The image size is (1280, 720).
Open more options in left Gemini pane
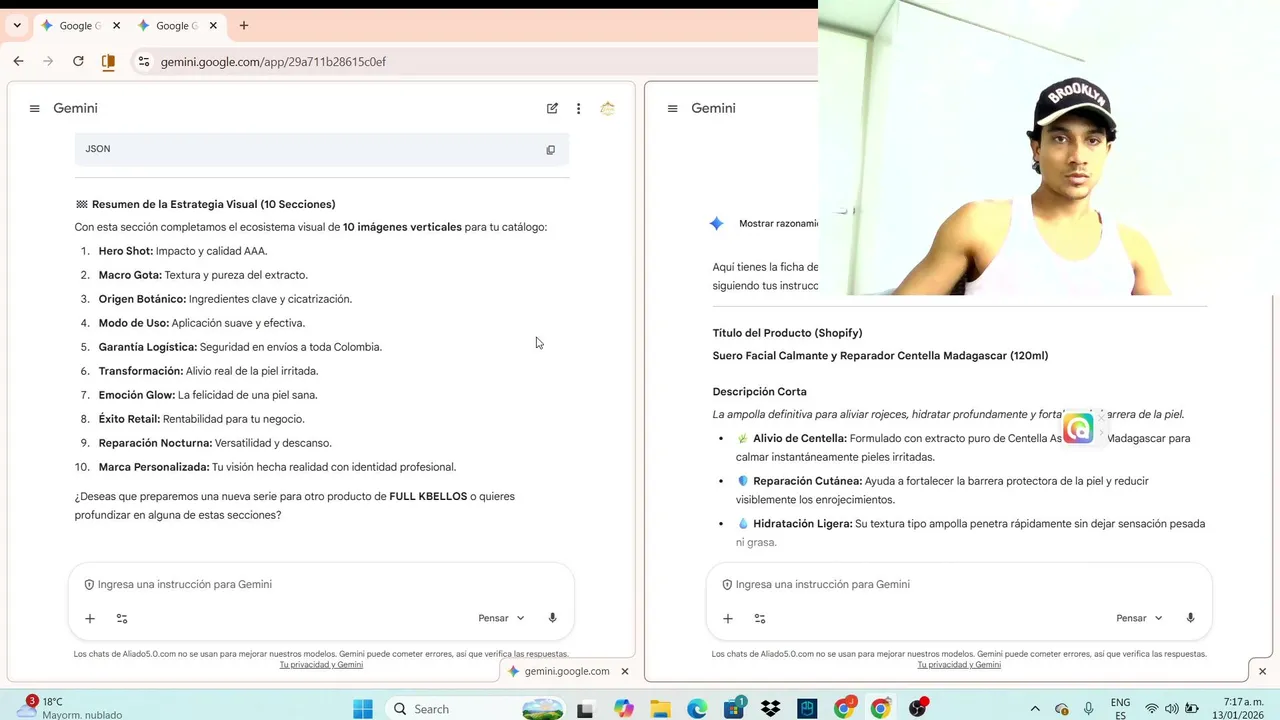(x=578, y=109)
